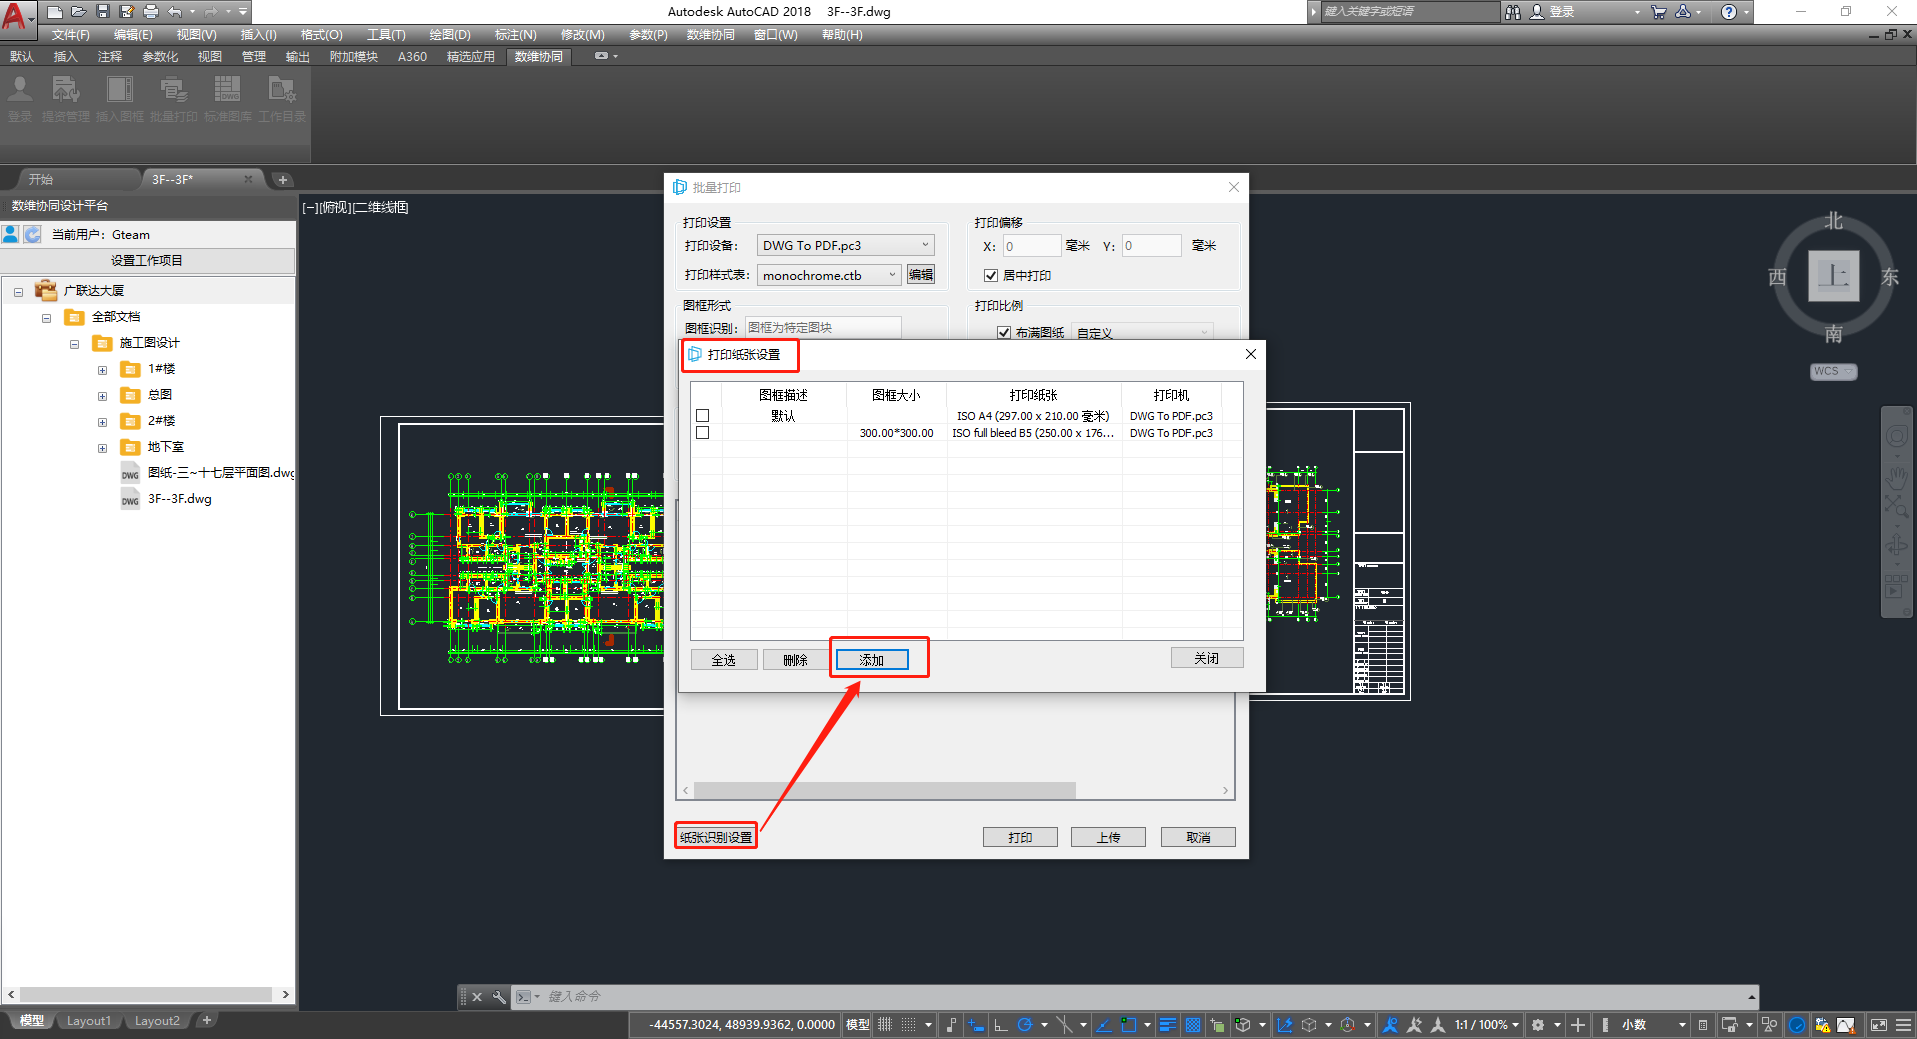The image size is (1917, 1039).
Task: Collapse the 广联达大厦 tree node
Action: [18, 292]
